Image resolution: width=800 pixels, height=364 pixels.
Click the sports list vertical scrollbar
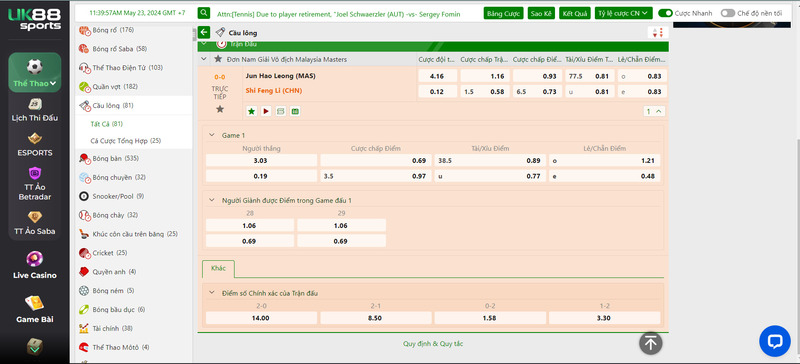194,34
